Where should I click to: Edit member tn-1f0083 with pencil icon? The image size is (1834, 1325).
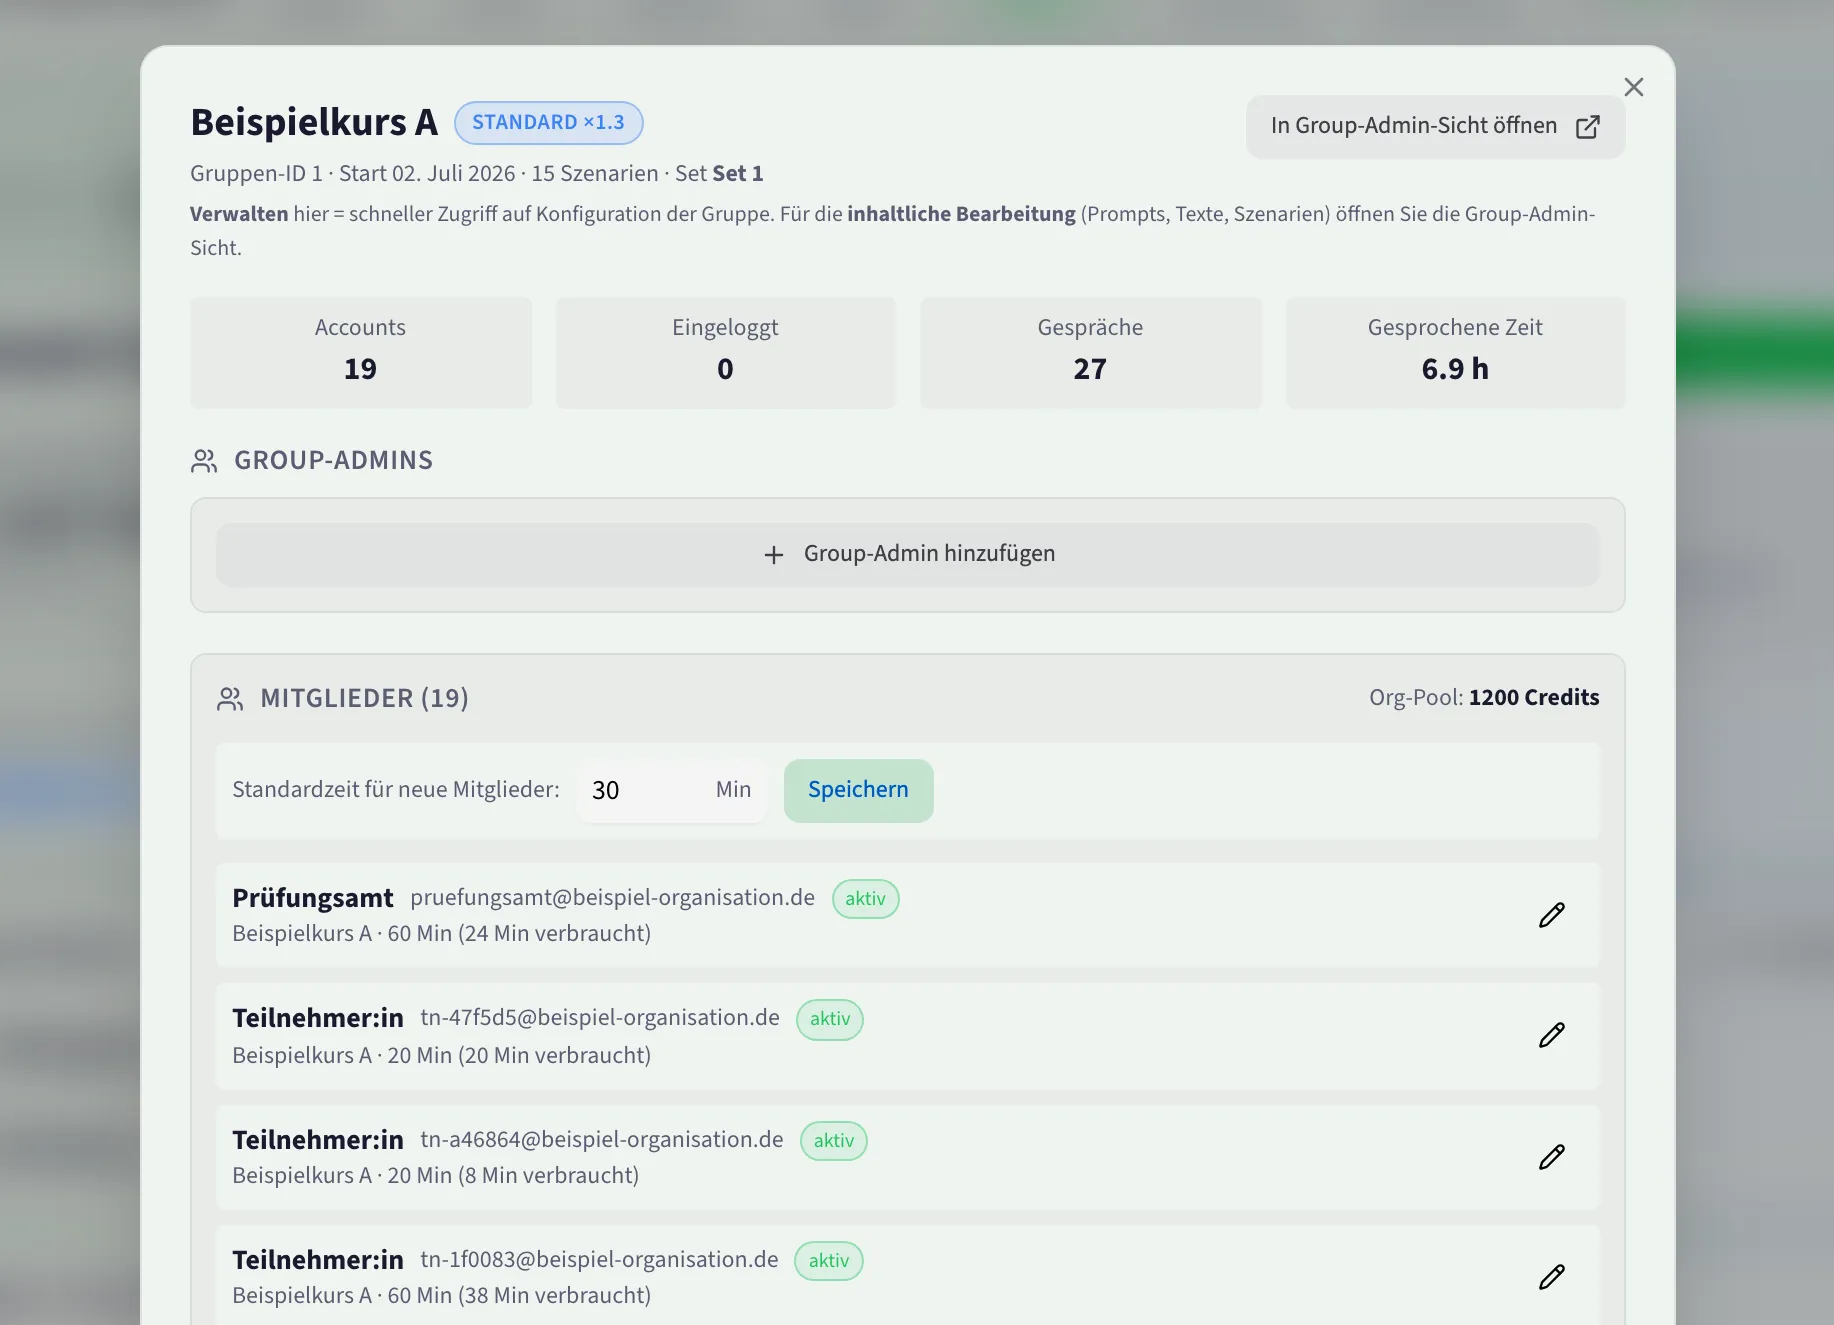click(1551, 1277)
